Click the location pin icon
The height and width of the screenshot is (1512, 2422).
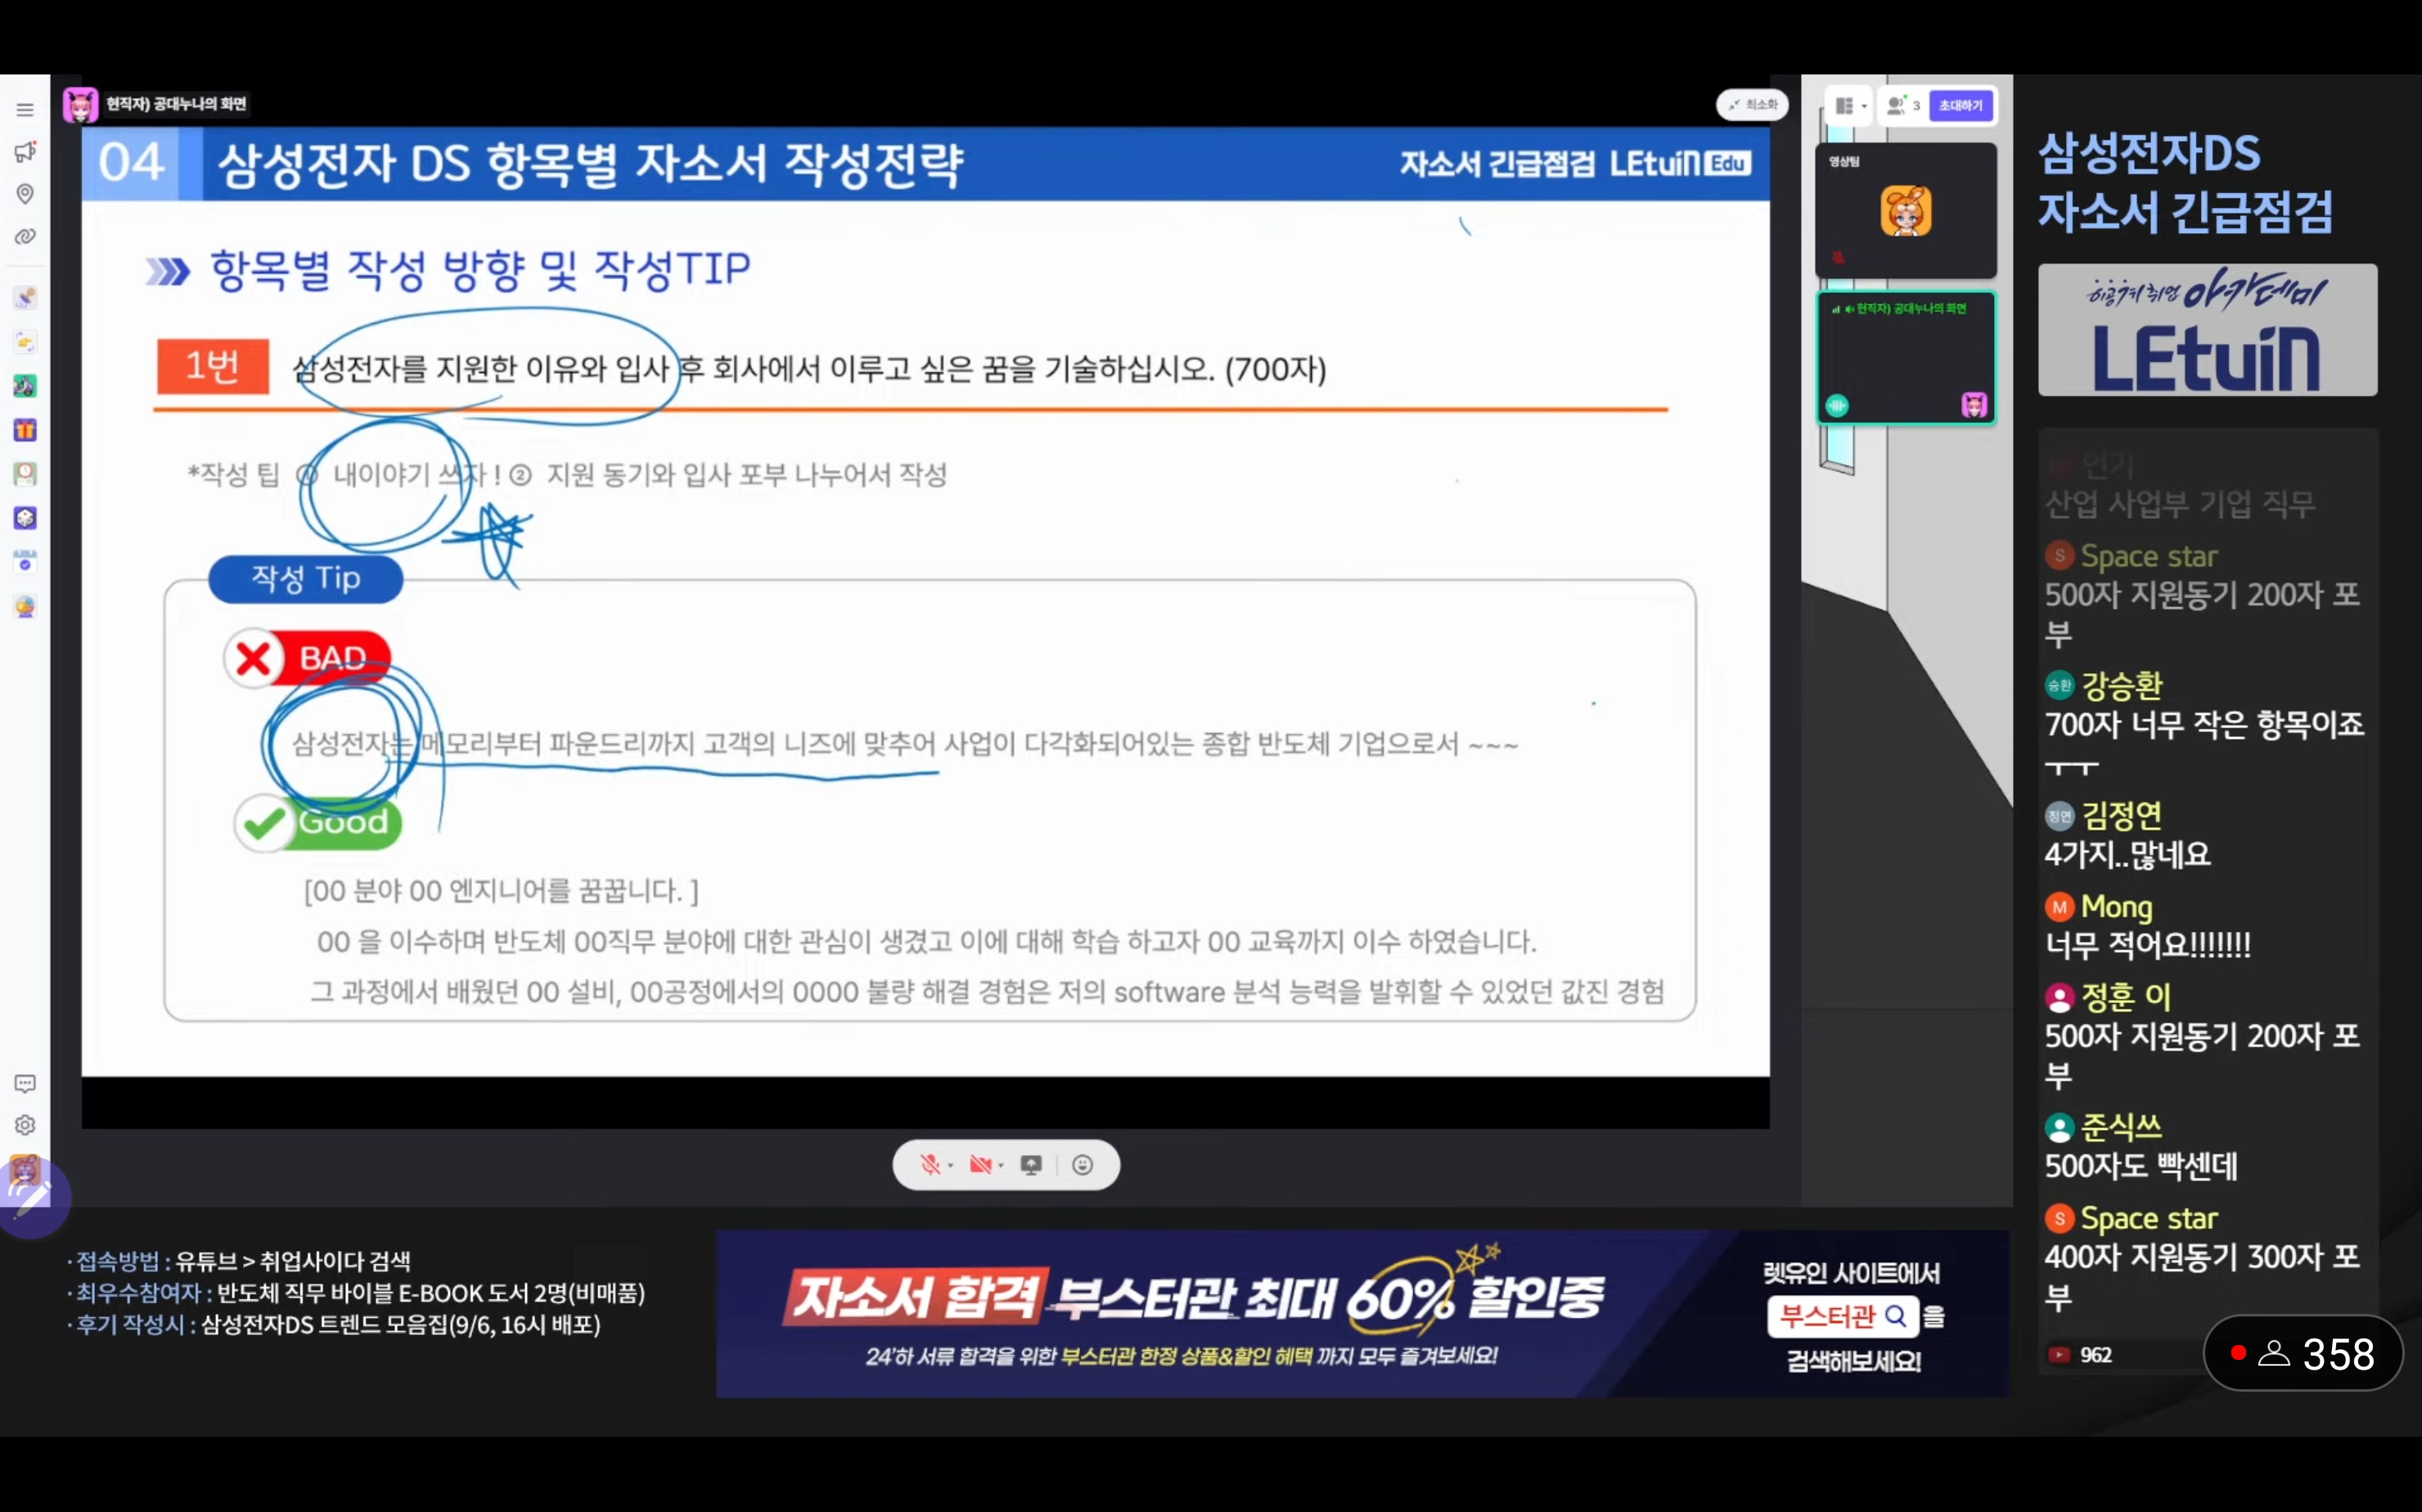point(25,193)
